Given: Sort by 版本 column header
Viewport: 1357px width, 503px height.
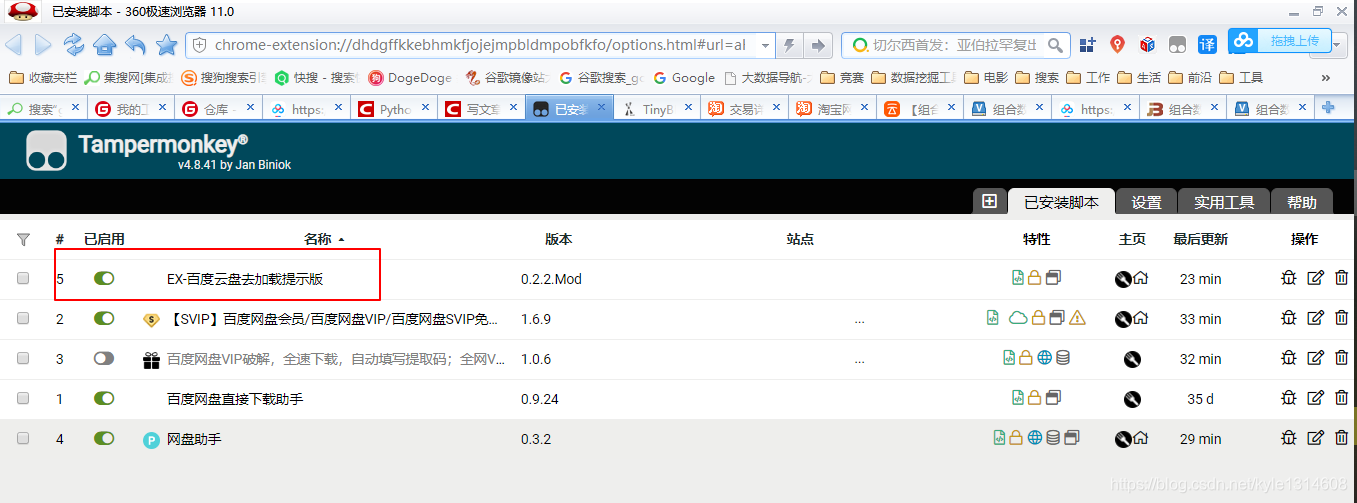Looking at the screenshot, I should tap(558, 239).
